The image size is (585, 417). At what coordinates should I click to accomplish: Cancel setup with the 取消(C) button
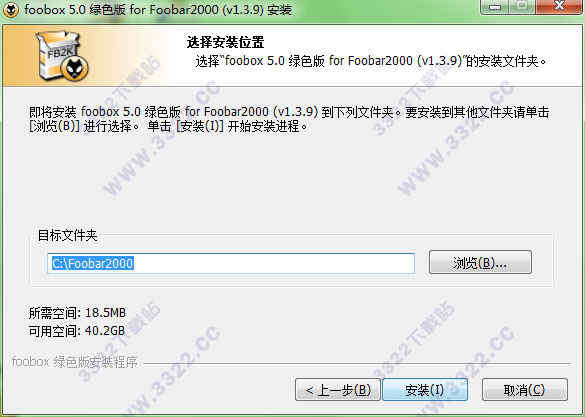pos(525,390)
